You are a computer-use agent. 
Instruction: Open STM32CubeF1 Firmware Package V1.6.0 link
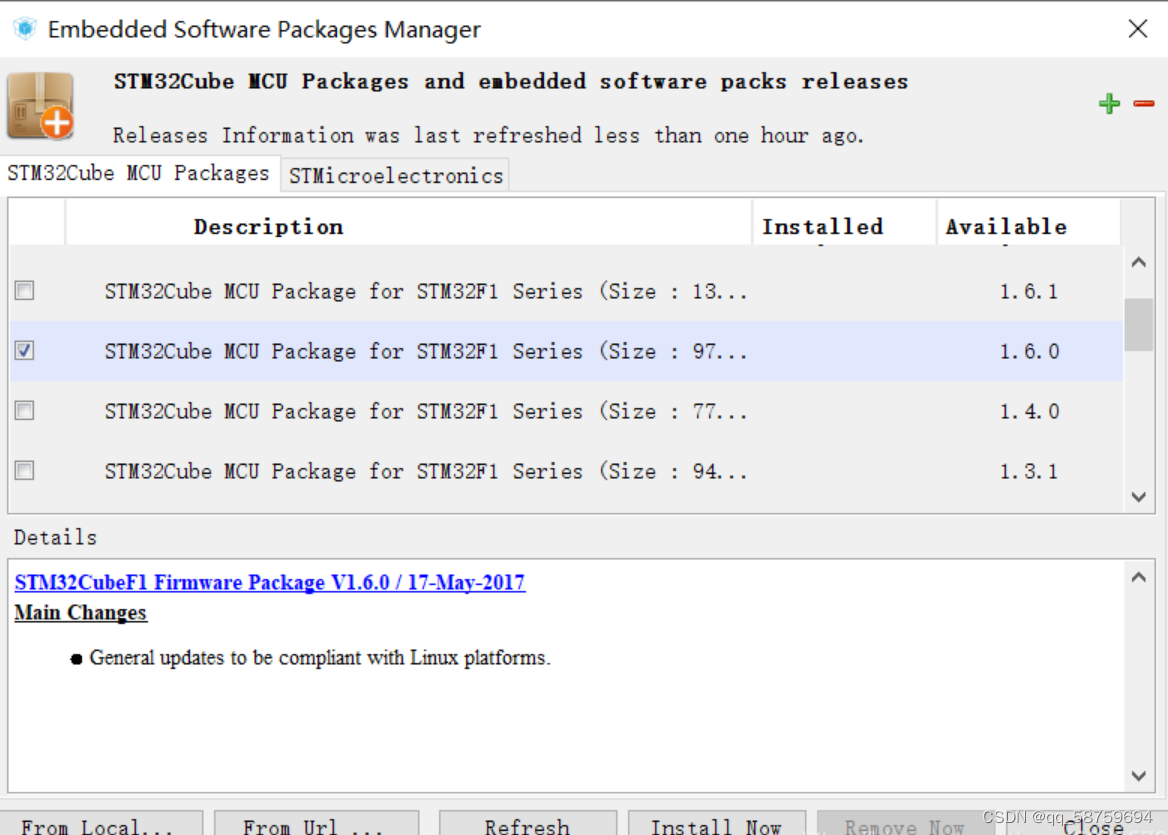[270, 582]
